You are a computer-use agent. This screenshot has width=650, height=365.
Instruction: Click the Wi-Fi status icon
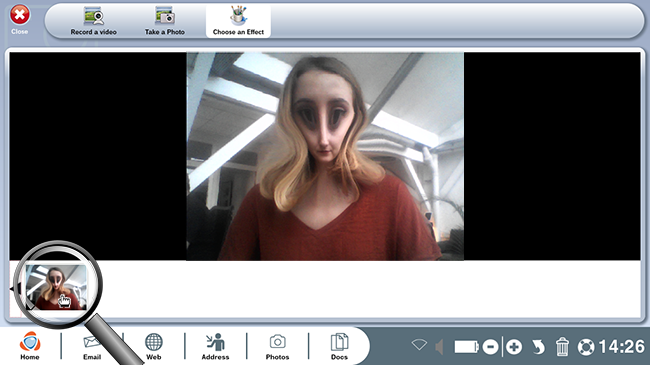419,345
